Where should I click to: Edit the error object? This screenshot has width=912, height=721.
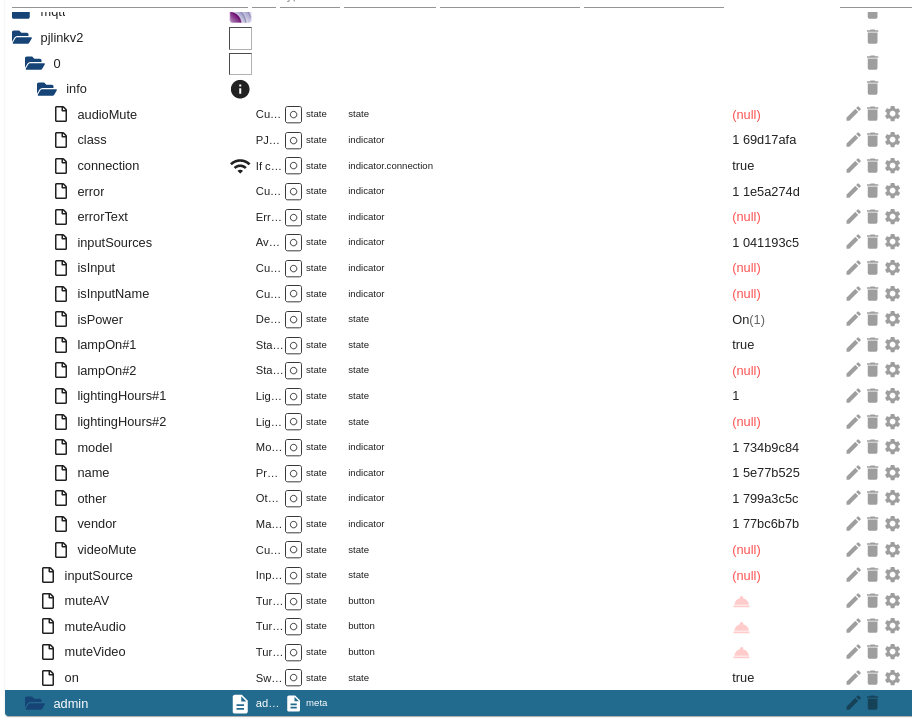click(x=853, y=191)
